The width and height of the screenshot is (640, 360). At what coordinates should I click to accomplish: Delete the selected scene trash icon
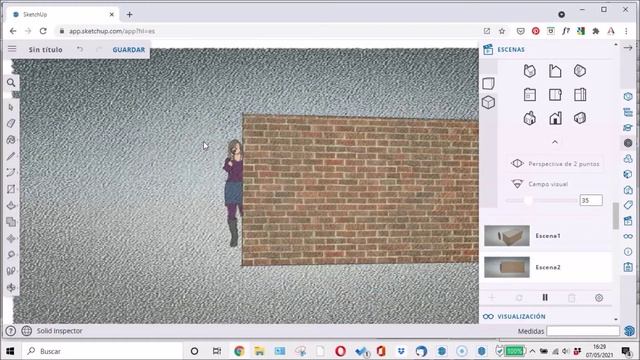click(x=572, y=298)
